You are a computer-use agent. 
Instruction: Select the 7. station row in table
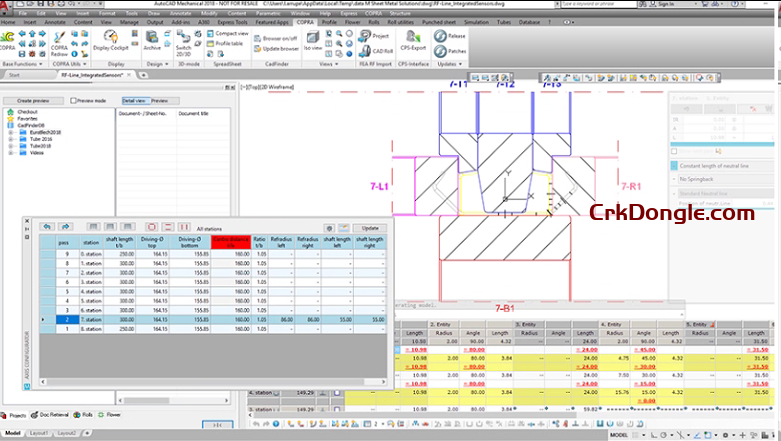click(x=214, y=319)
